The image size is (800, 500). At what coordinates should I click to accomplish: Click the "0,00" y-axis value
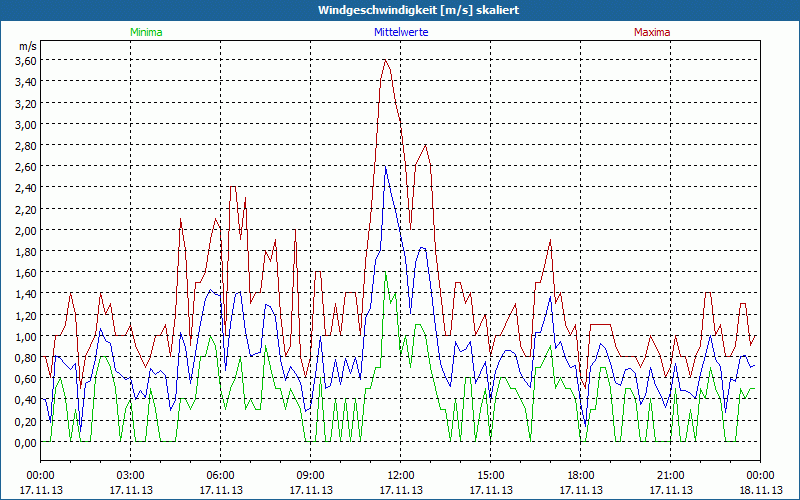click(x=26, y=443)
